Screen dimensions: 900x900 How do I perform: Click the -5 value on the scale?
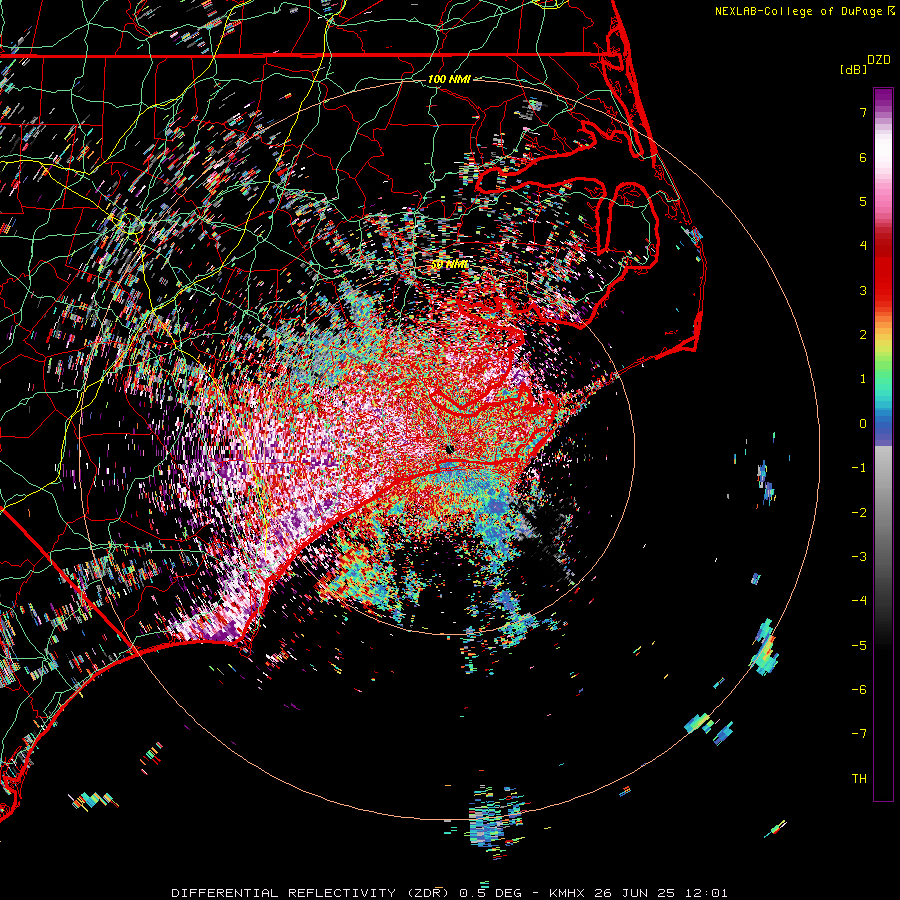(859, 646)
